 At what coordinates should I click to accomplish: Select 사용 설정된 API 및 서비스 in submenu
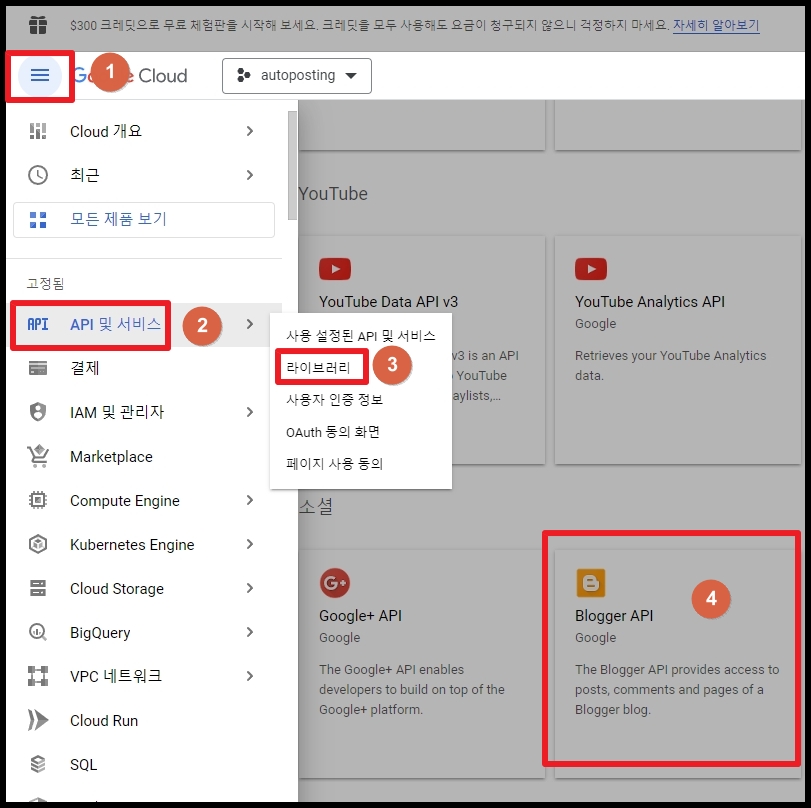(361, 336)
